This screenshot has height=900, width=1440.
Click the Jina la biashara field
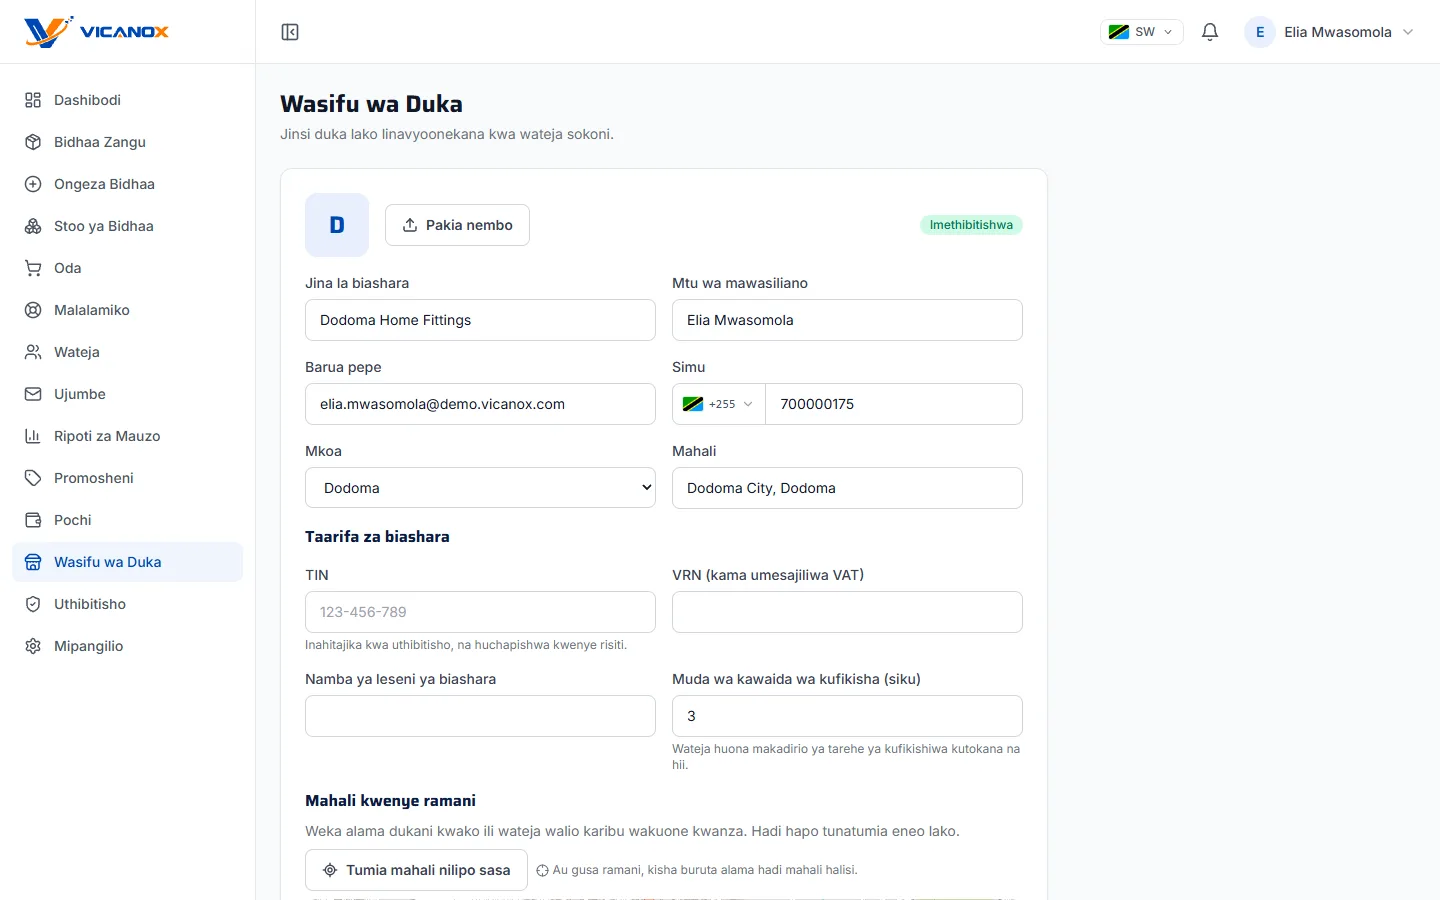click(x=480, y=320)
